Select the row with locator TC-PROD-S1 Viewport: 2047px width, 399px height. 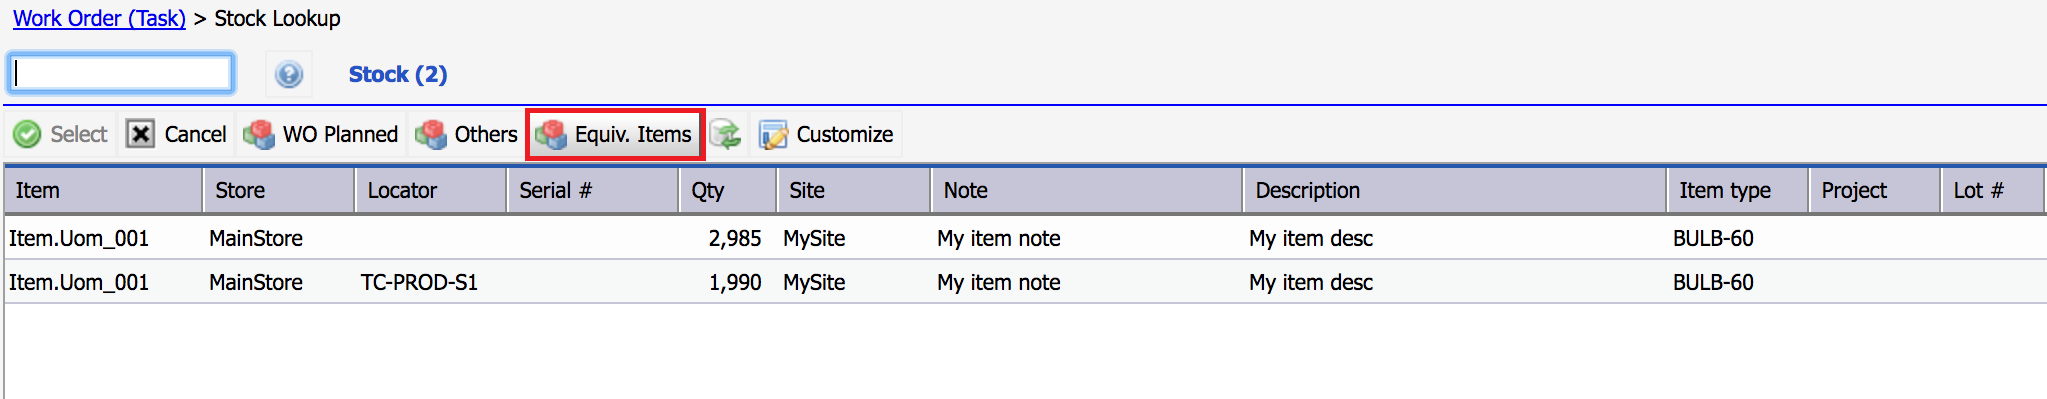[x=1025, y=282]
